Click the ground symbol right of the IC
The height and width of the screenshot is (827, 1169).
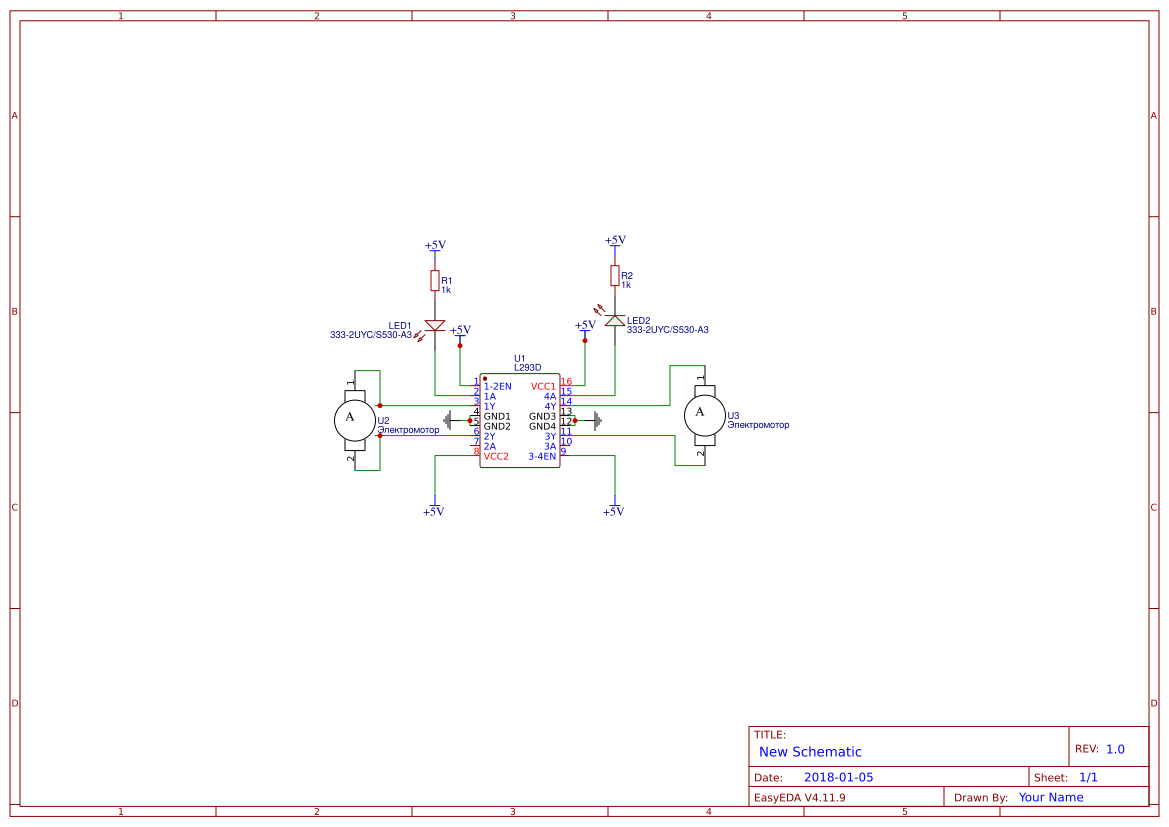pos(595,421)
